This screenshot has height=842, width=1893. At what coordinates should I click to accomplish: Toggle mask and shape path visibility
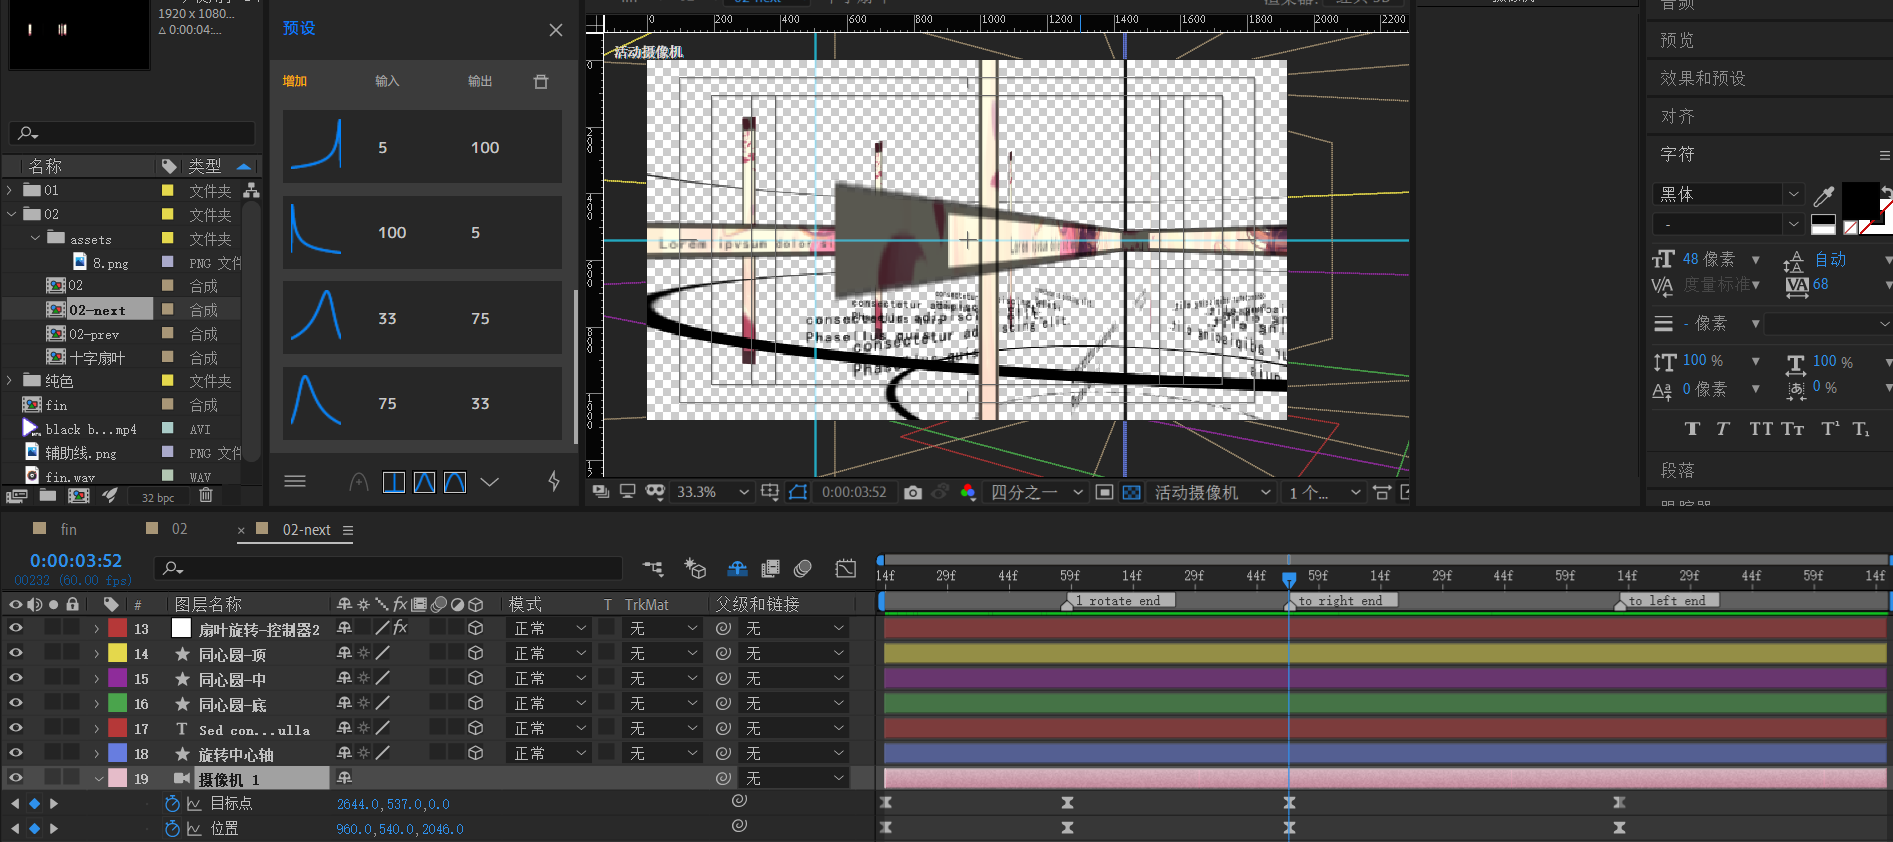pyautogui.click(x=798, y=492)
